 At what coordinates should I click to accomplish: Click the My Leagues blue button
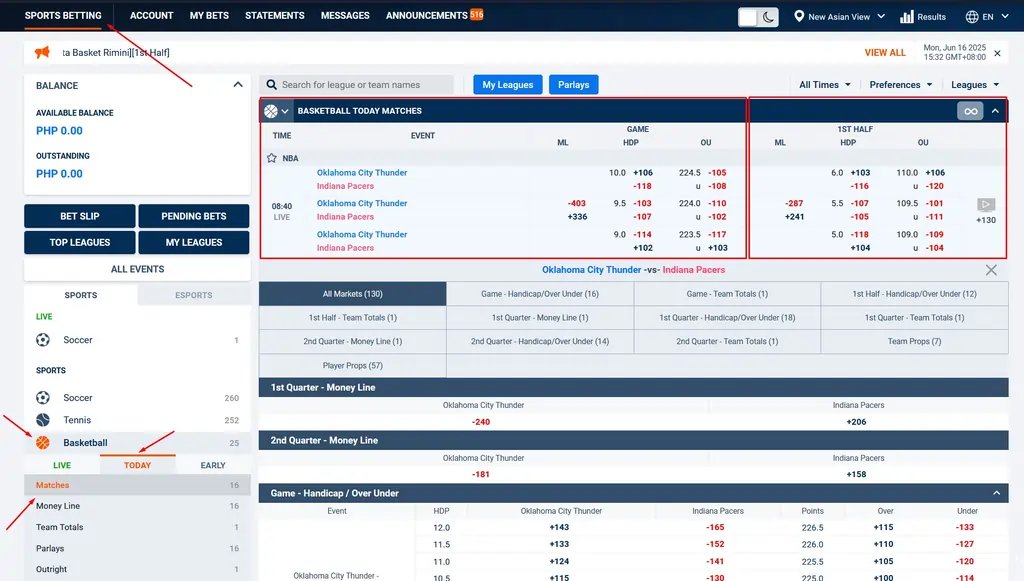(507, 85)
